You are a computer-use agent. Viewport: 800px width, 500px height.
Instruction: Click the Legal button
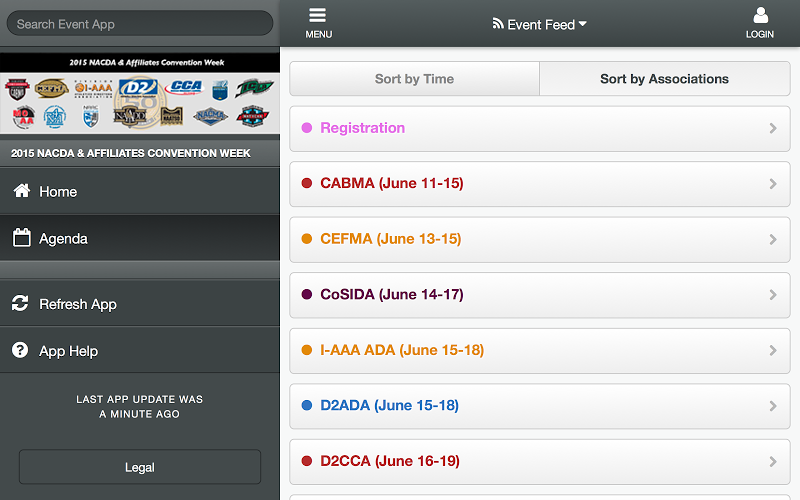(140, 467)
